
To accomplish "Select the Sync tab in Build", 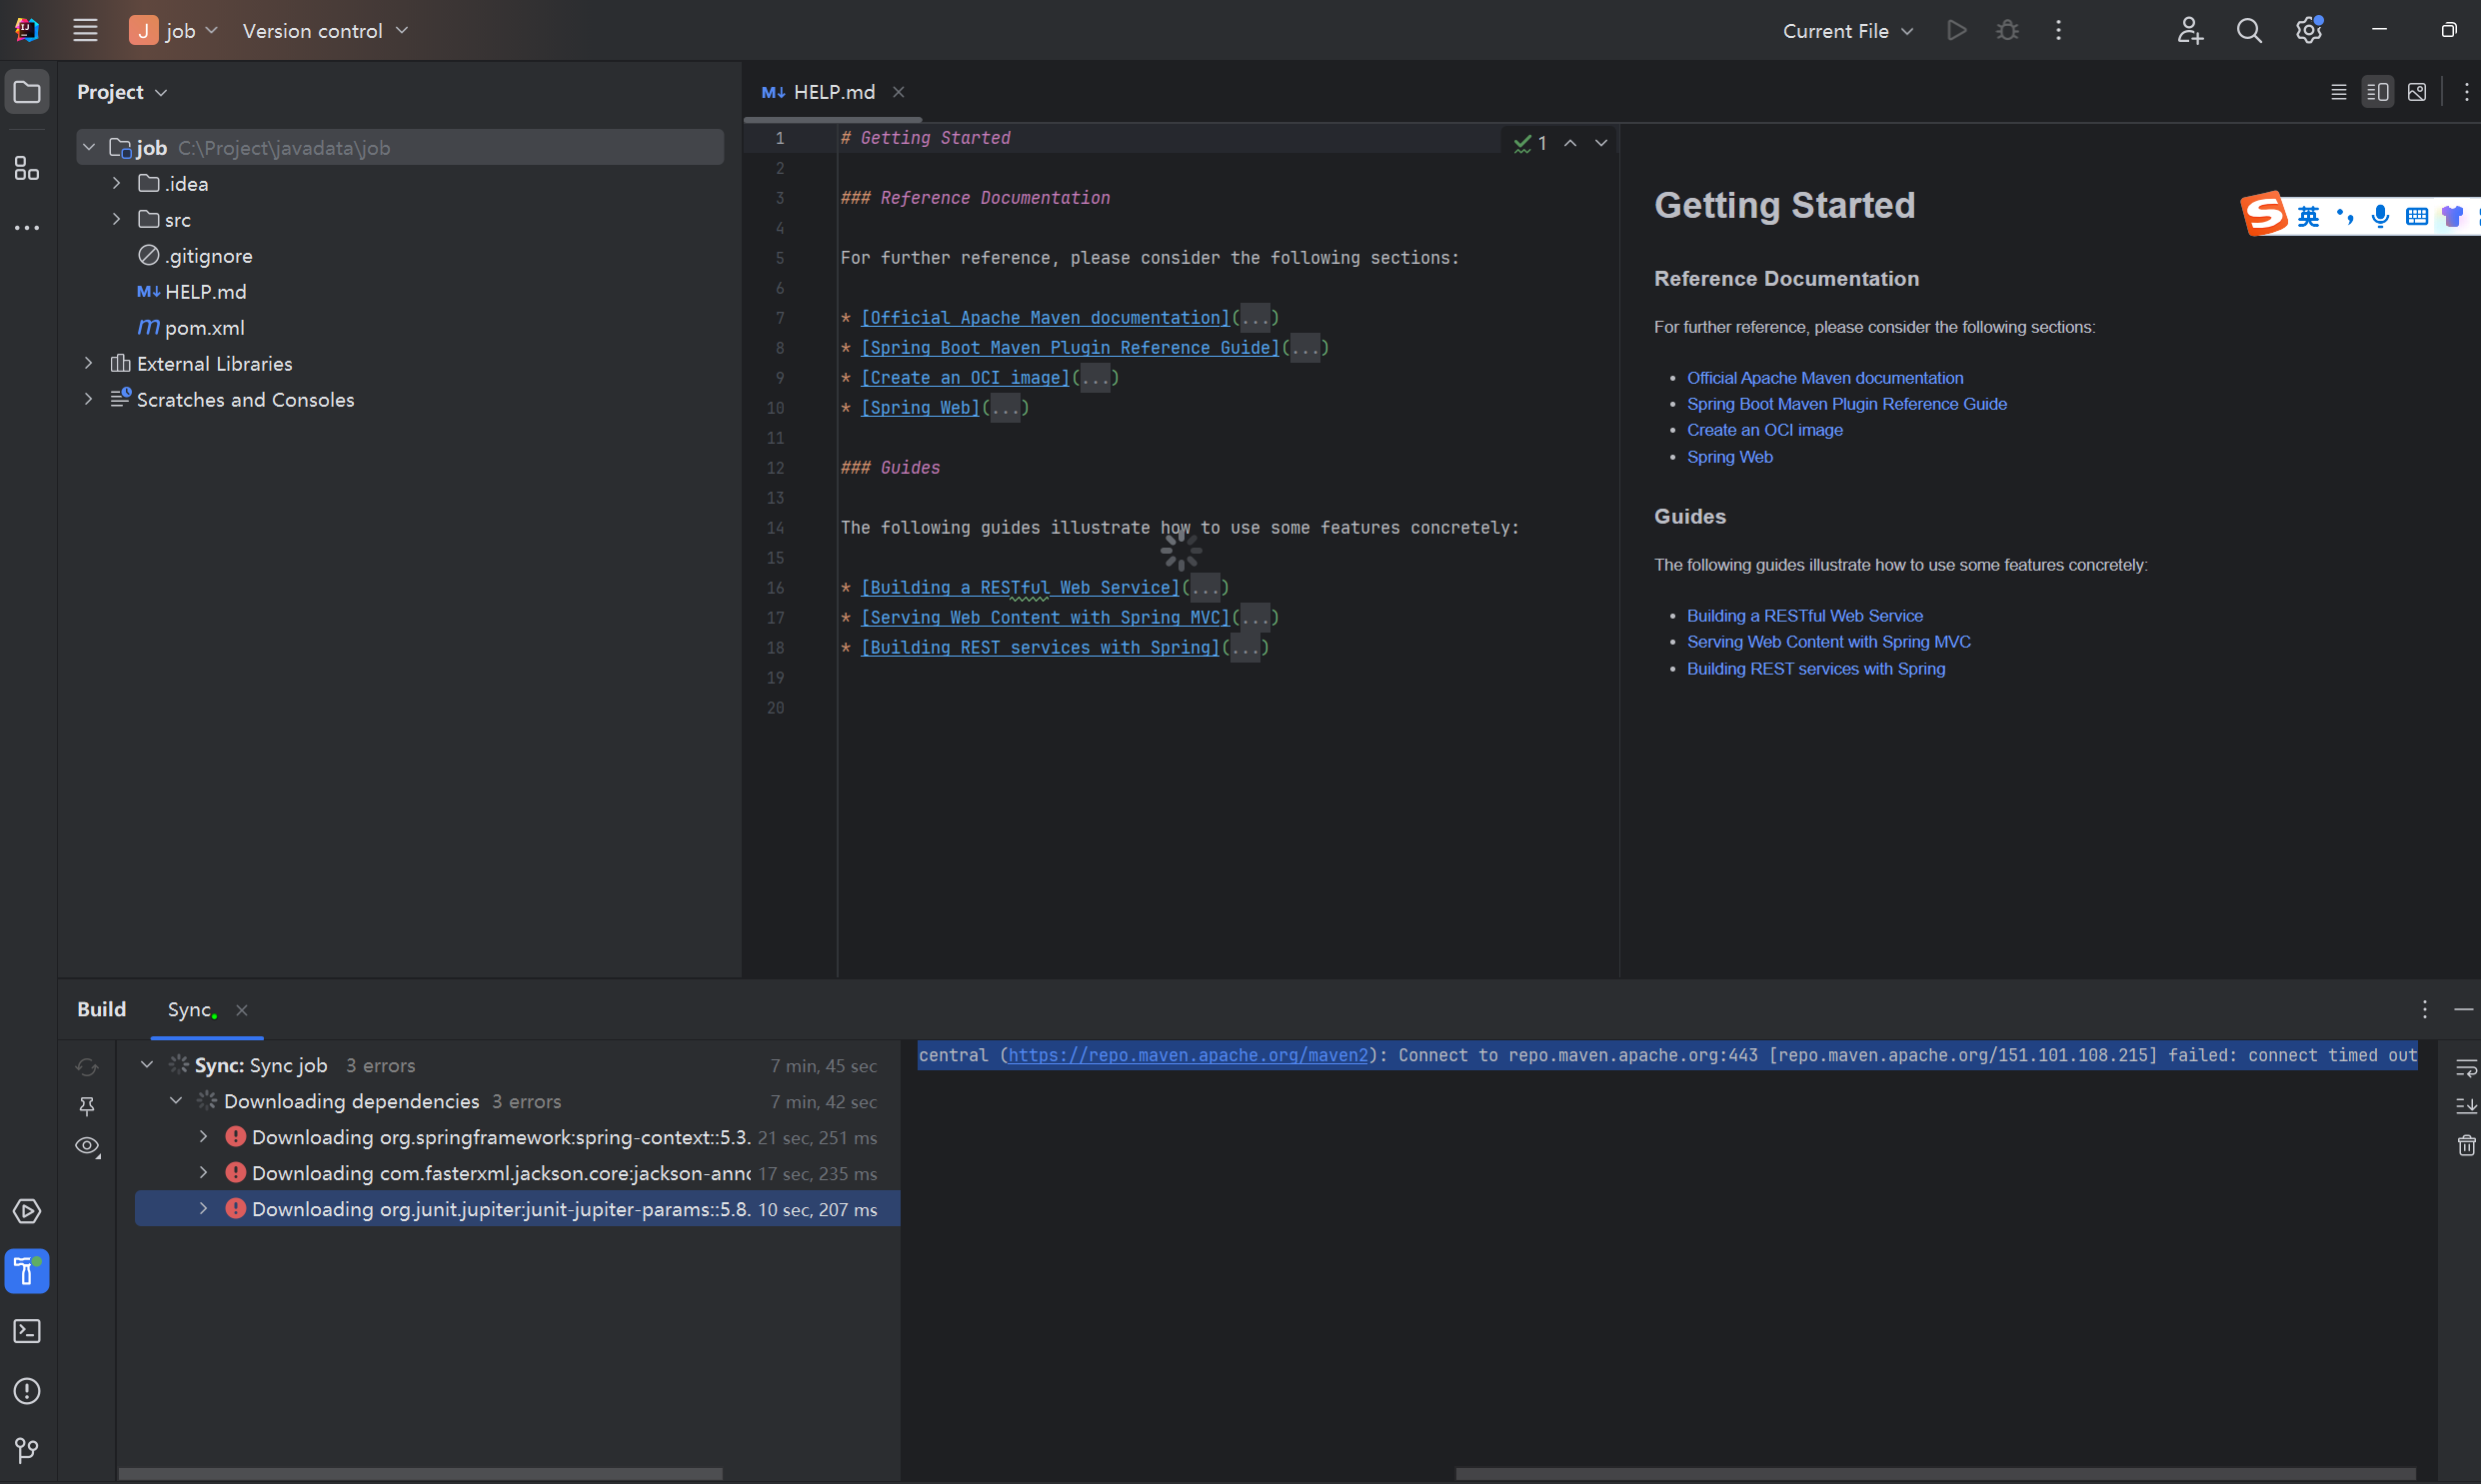I will coord(192,1010).
